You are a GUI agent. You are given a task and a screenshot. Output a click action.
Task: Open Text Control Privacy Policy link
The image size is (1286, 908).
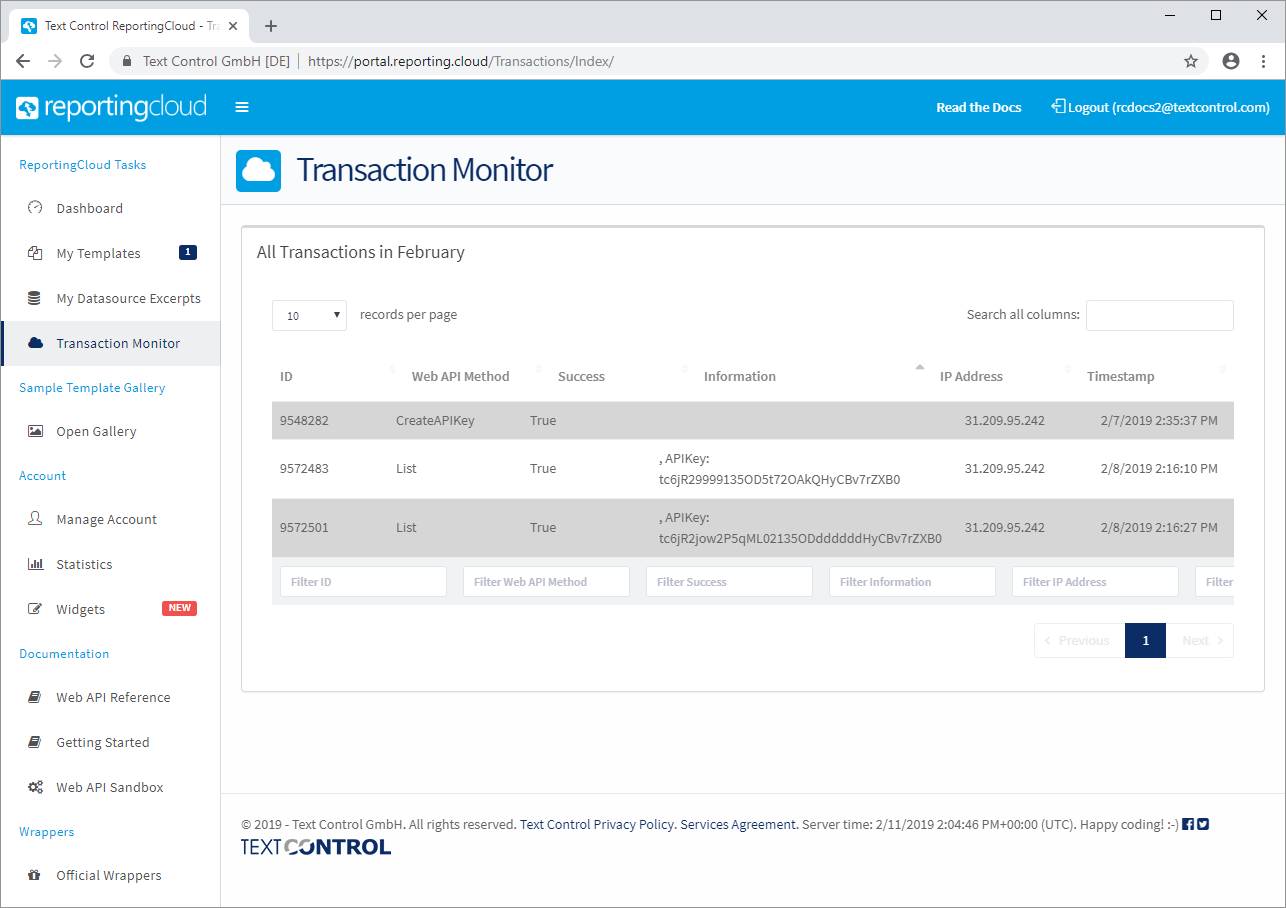coord(597,824)
